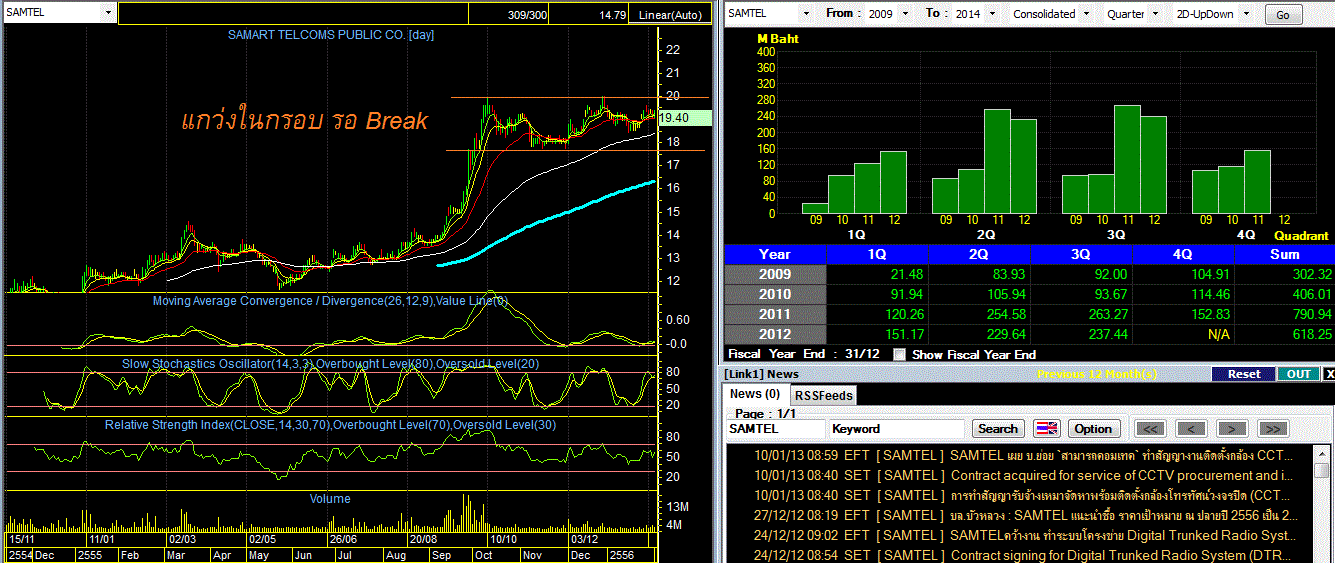The height and width of the screenshot is (563, 1335).
Task: Click the 151.17 value for 2012 1Q
Action: point(904,334)
